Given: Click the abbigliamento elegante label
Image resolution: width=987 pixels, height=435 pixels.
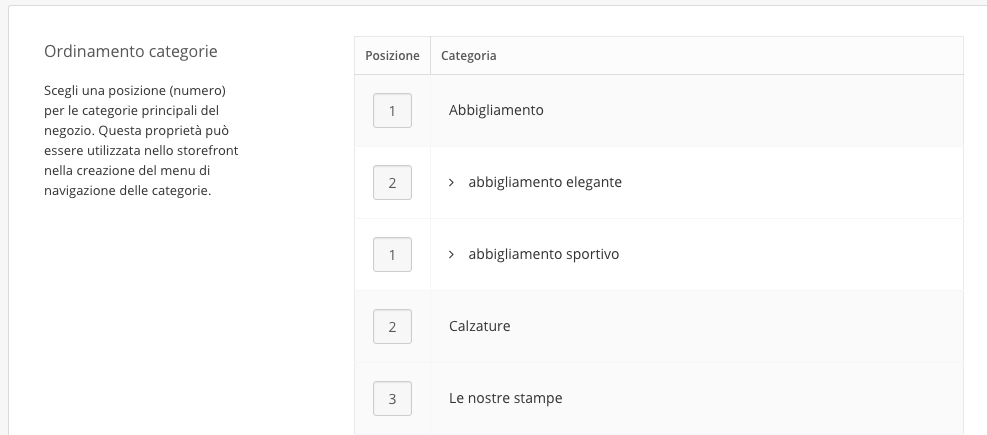Looking at the screenshot, I should tap(545, 183).
